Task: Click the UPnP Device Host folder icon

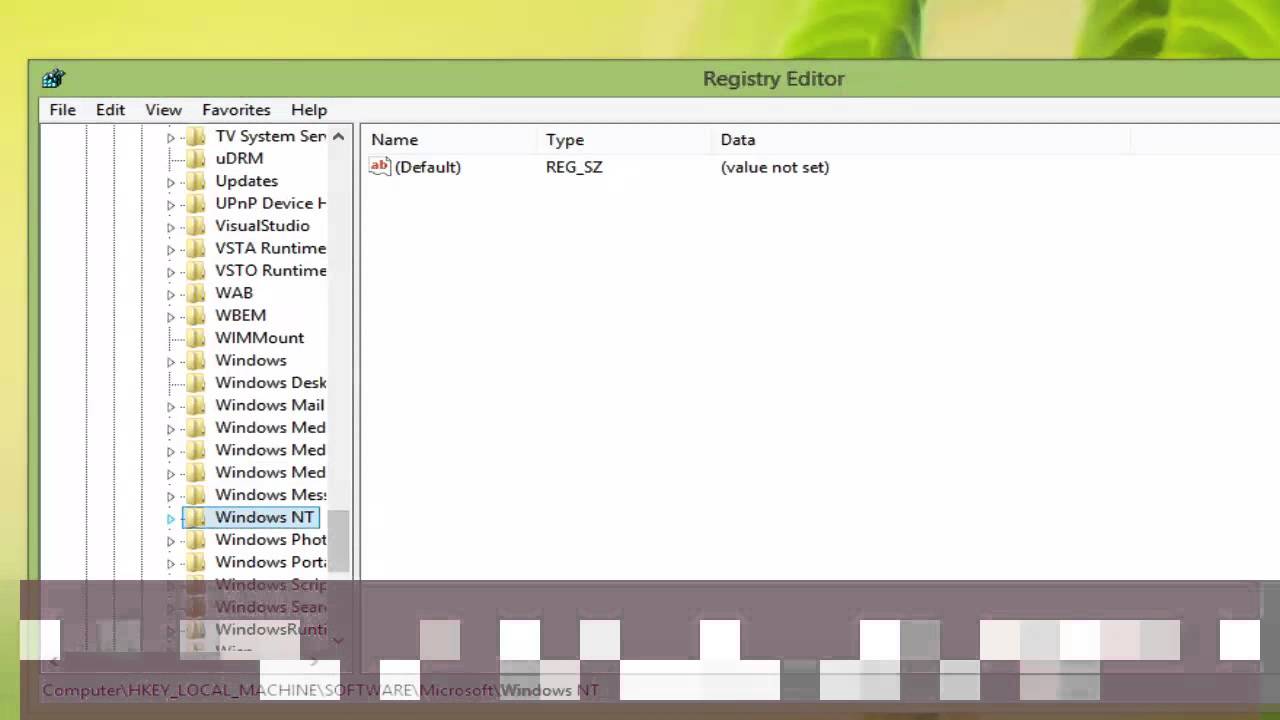Action: 196,203
